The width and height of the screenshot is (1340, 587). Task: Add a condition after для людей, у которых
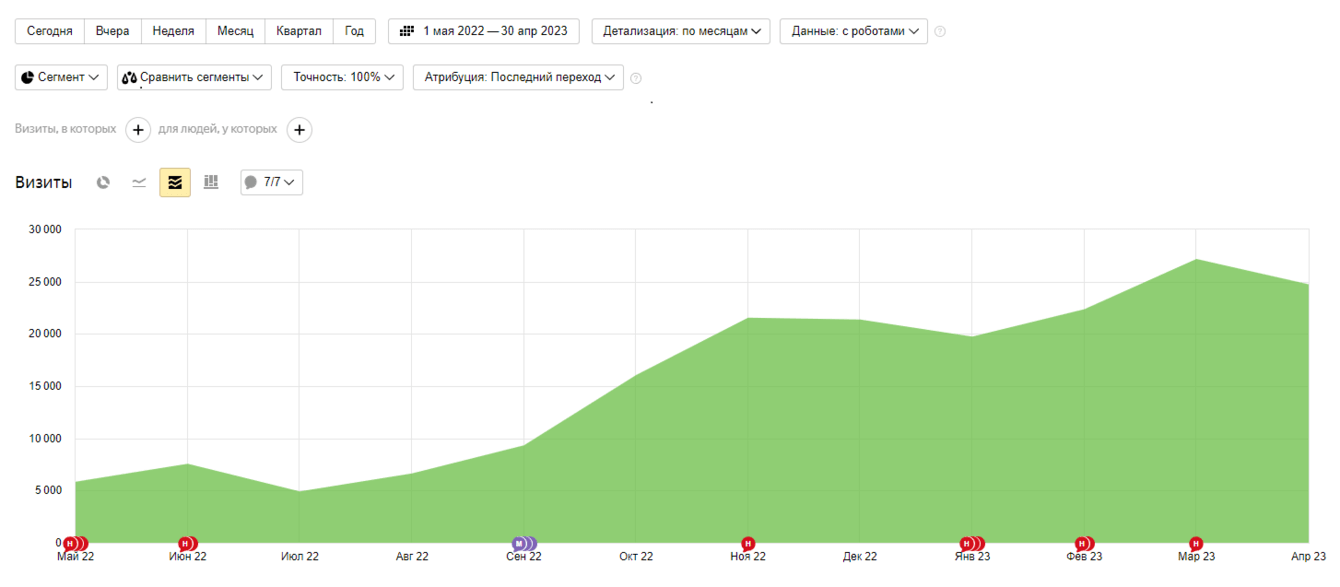pos(299,130)
